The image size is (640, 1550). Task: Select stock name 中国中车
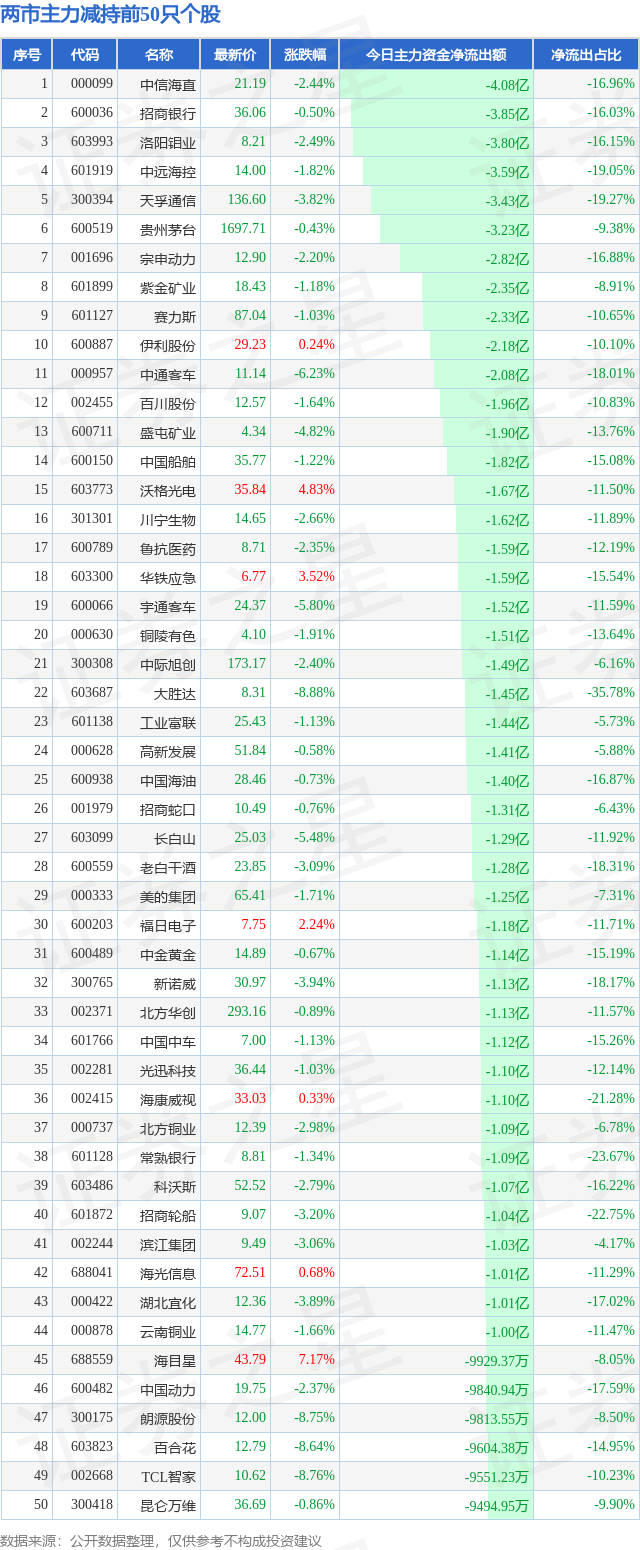(x=168, y=1041)
